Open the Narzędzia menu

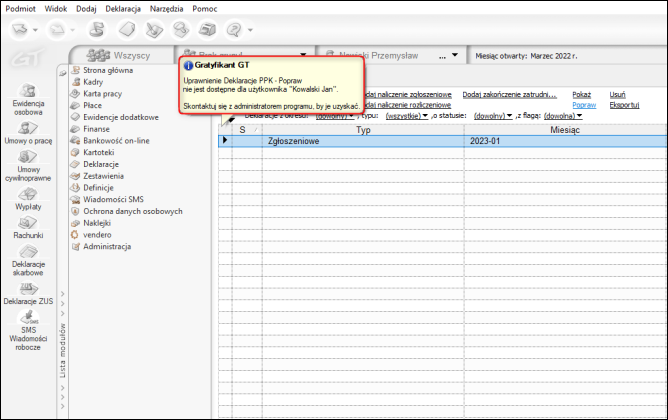(x=167, y=9)
